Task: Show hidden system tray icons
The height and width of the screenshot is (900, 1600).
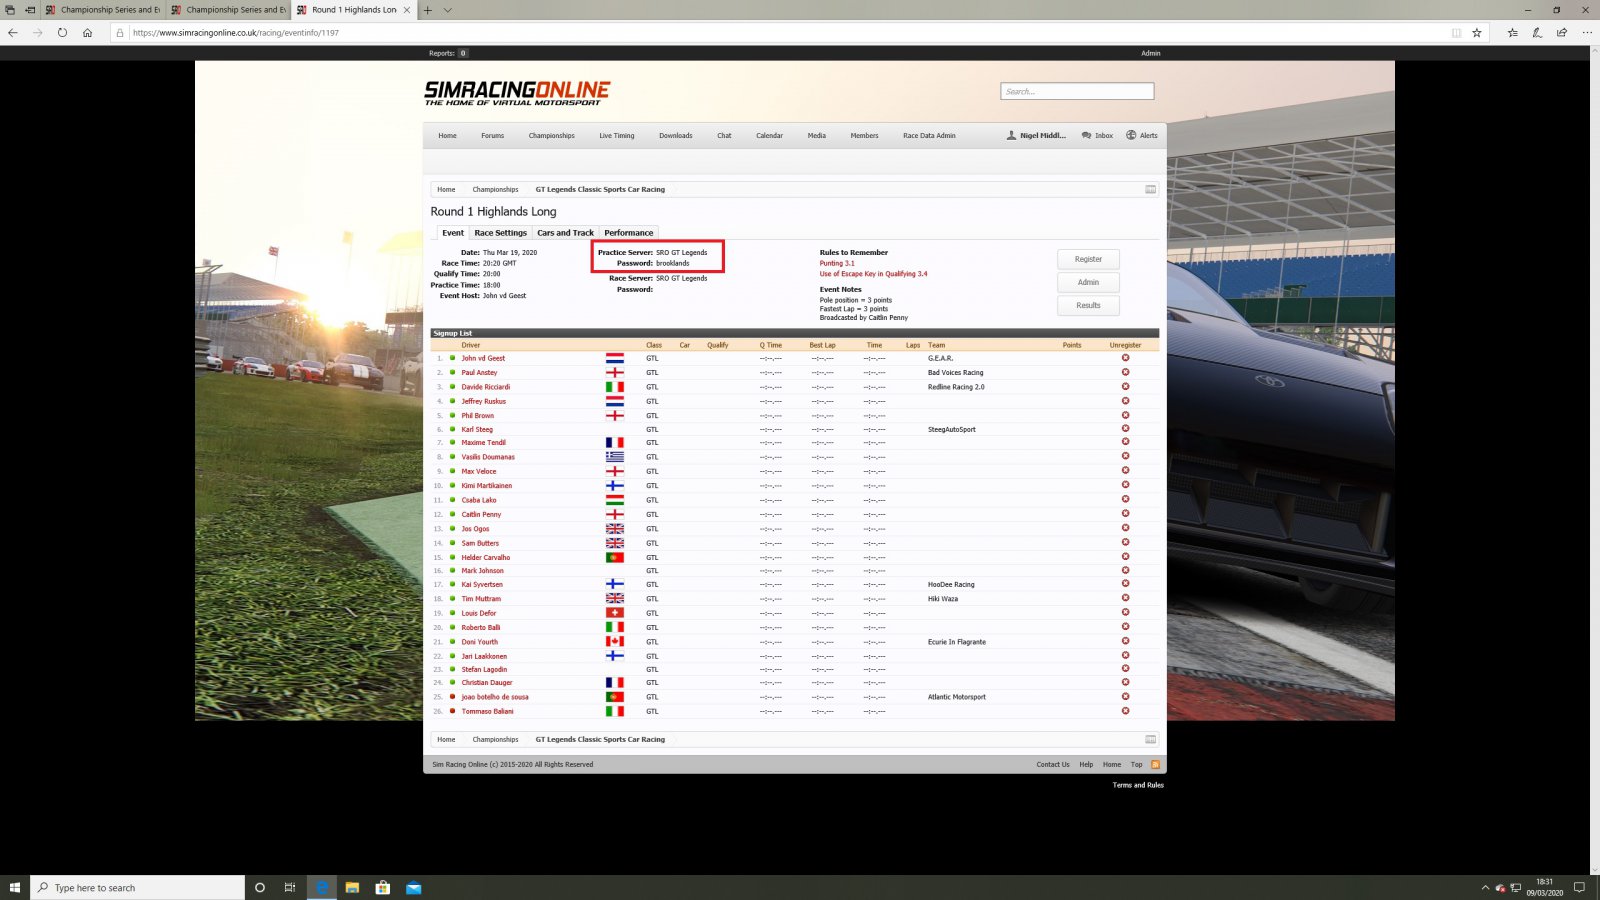Action: pyautogui.click(x=1485, y=887)
